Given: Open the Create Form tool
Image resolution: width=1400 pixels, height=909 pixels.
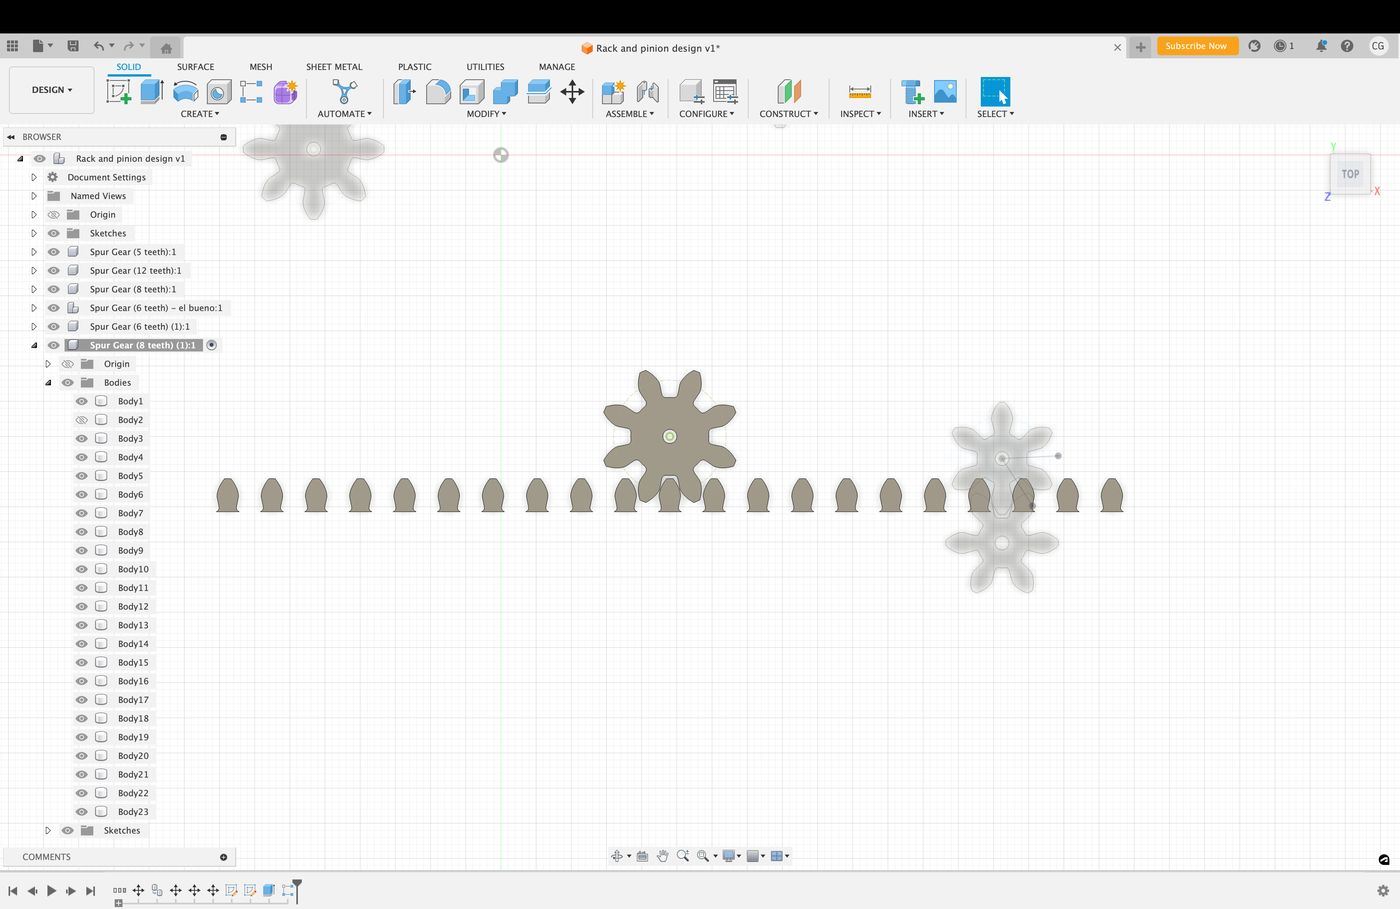Looking at the screenshot, I should [x=285, y=92].
